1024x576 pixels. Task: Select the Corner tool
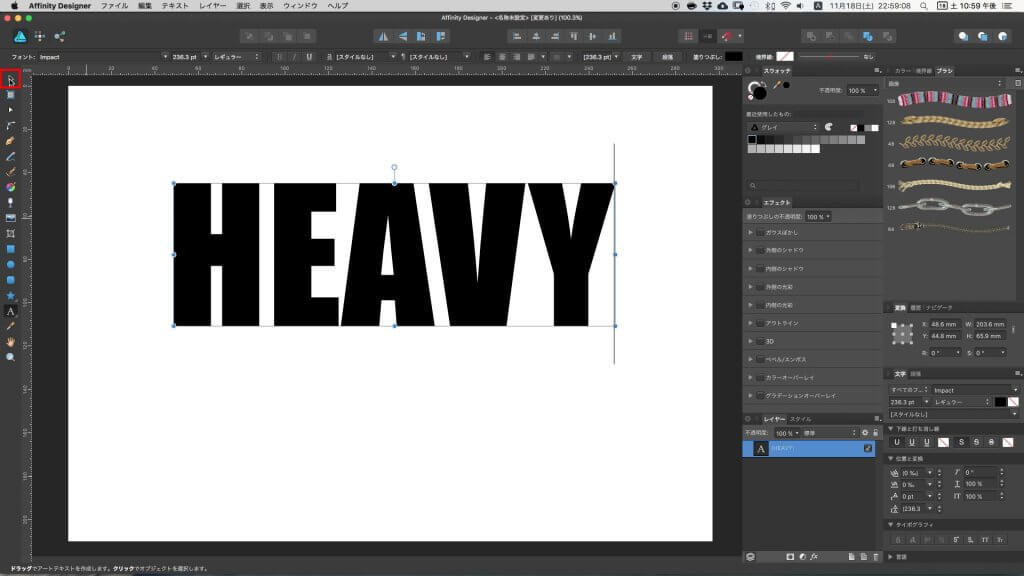[x=10, y=125]
